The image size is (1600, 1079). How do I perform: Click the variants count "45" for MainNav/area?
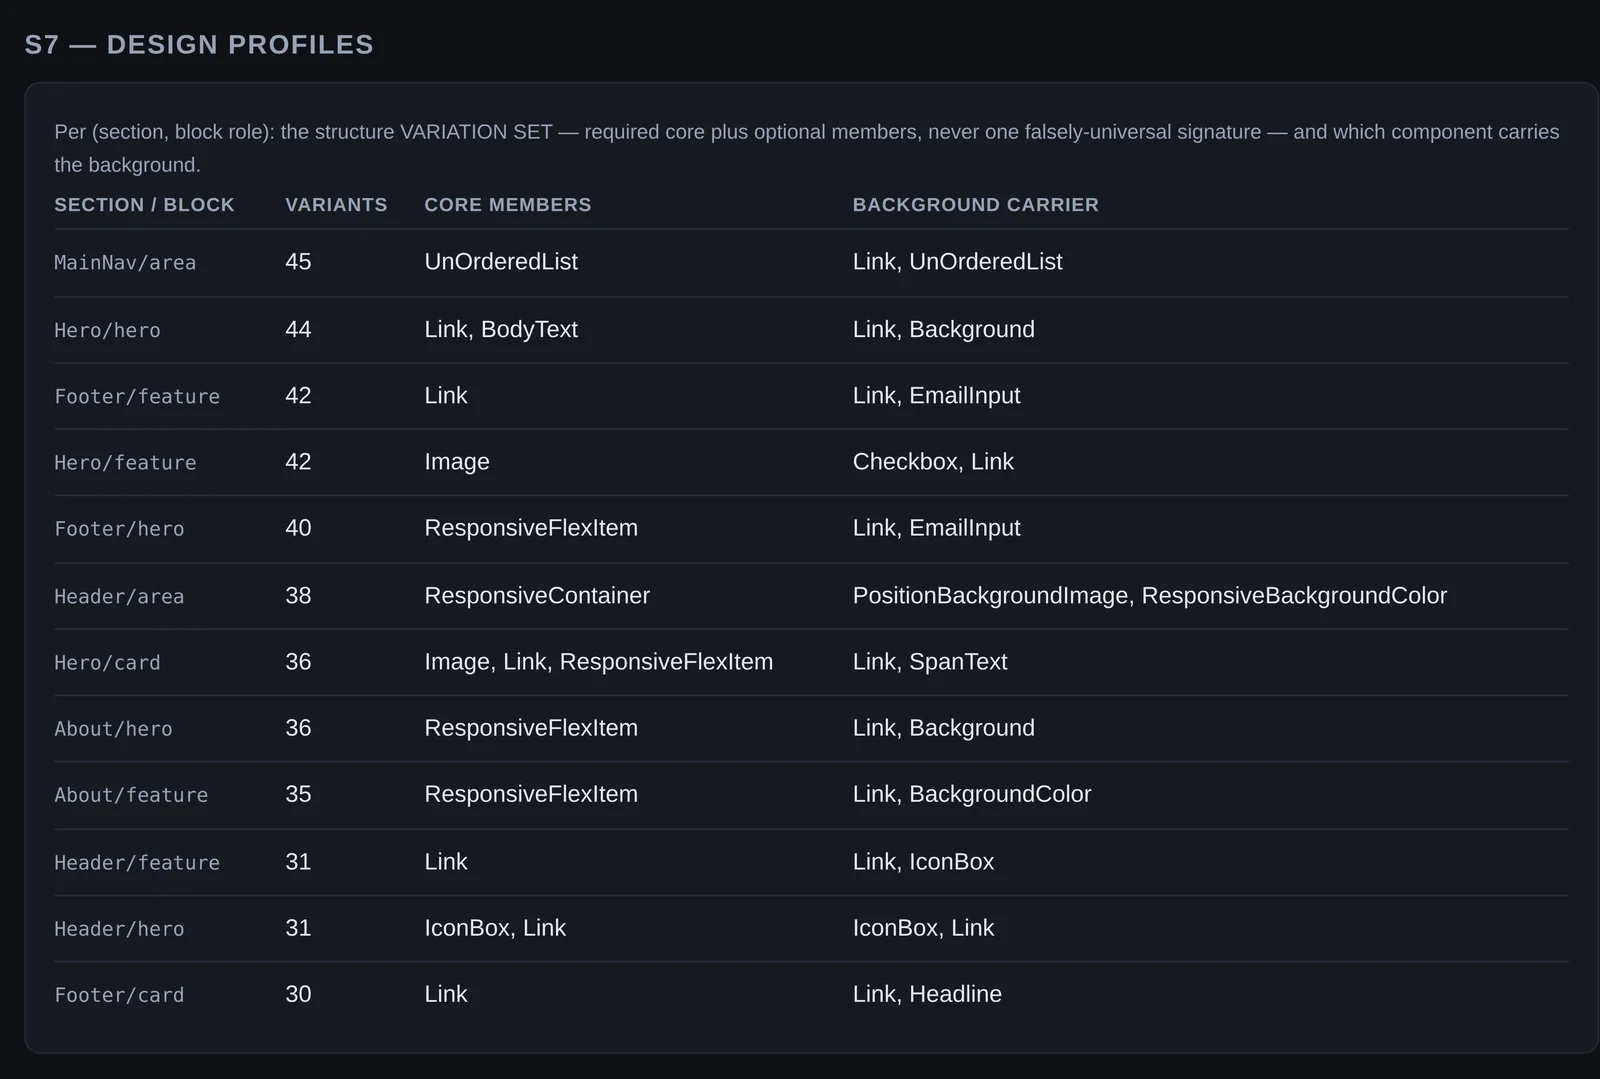(298, 262)
